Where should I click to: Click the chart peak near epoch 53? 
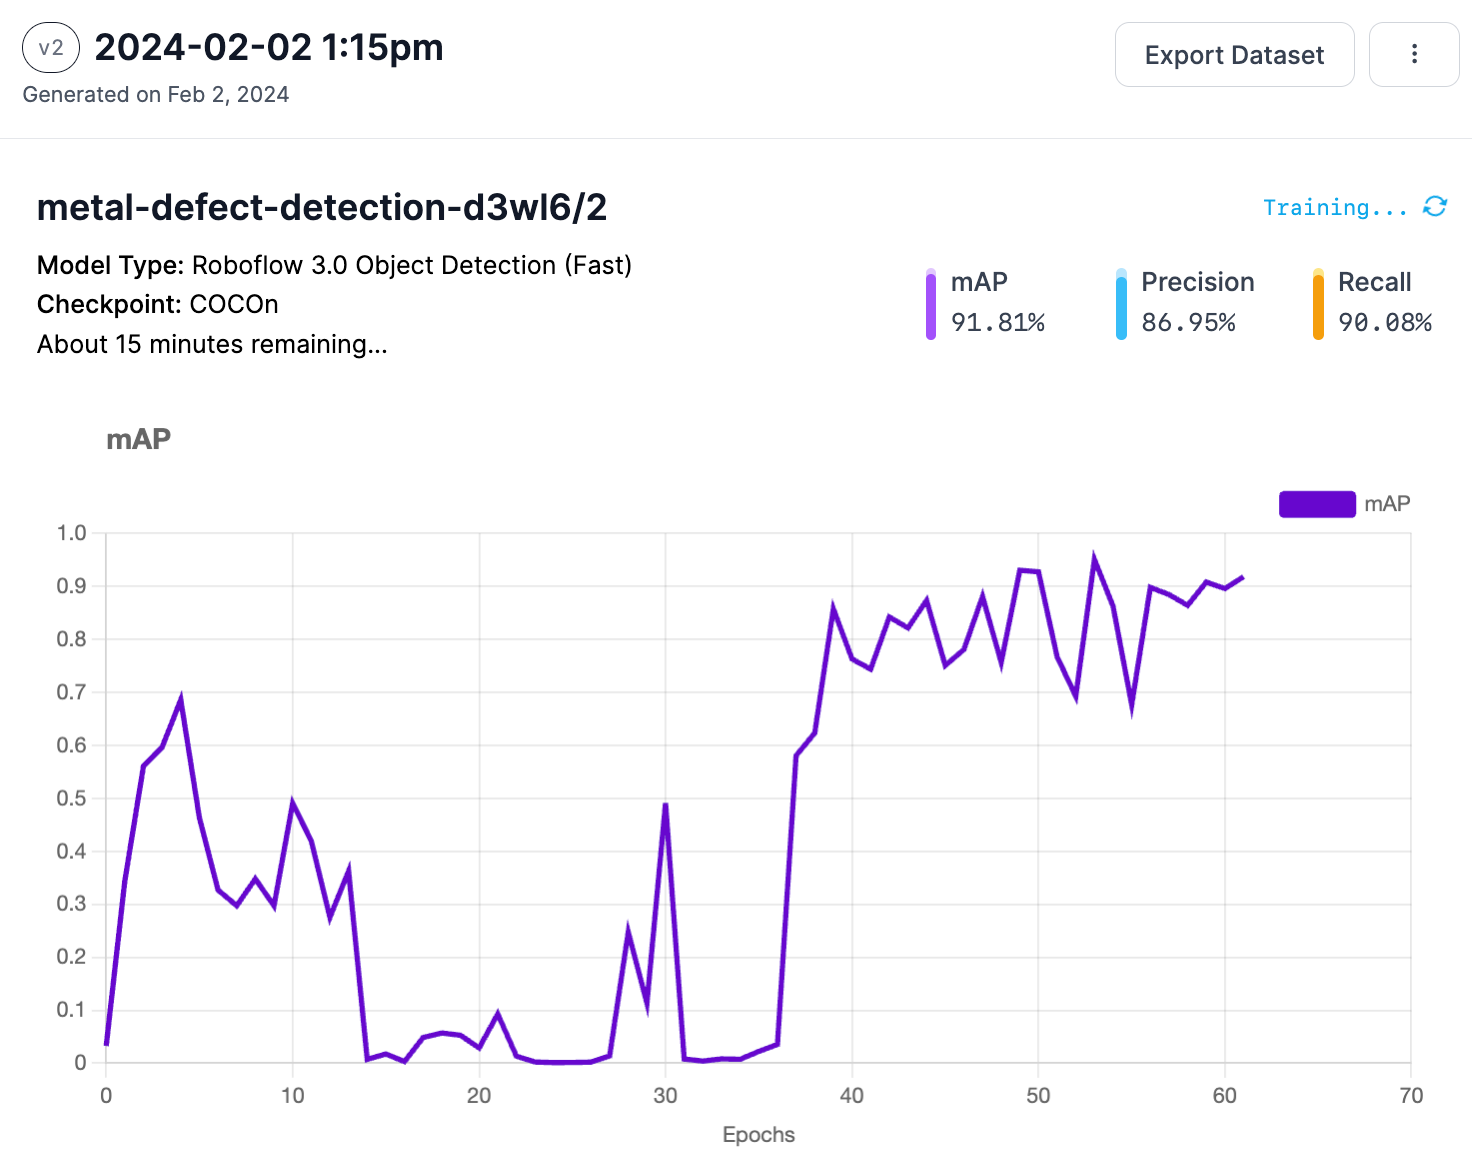(1094, 560)
